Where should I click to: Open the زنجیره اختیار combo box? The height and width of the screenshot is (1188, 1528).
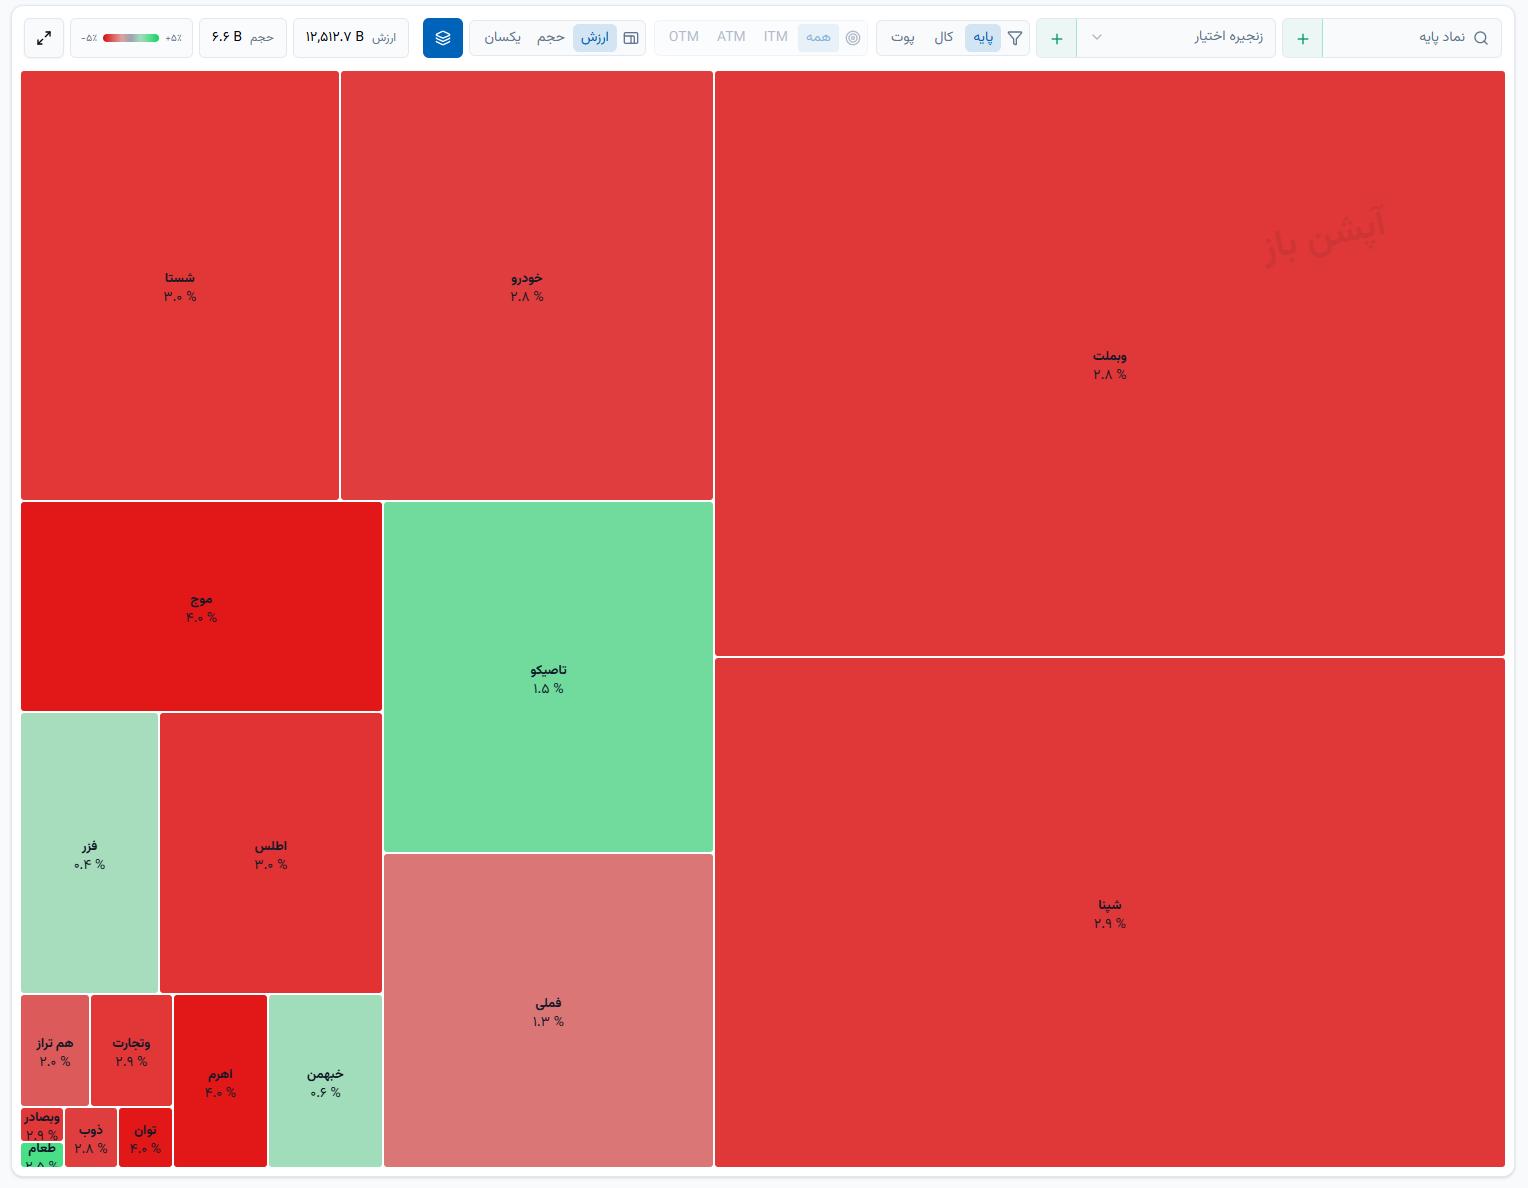click(1176, 38)
